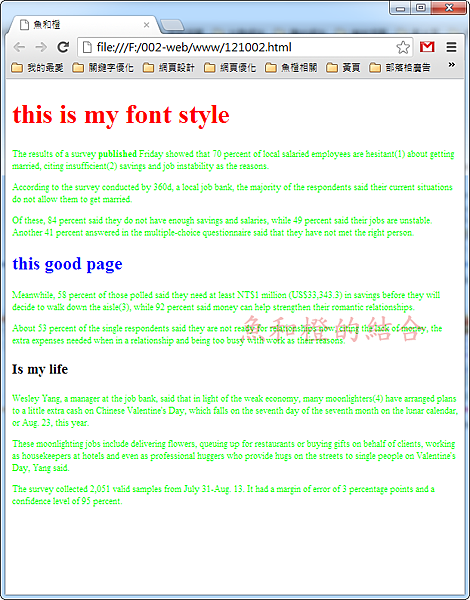Minimize the Chrome window
470x600 pixels.
click(400, 8)
